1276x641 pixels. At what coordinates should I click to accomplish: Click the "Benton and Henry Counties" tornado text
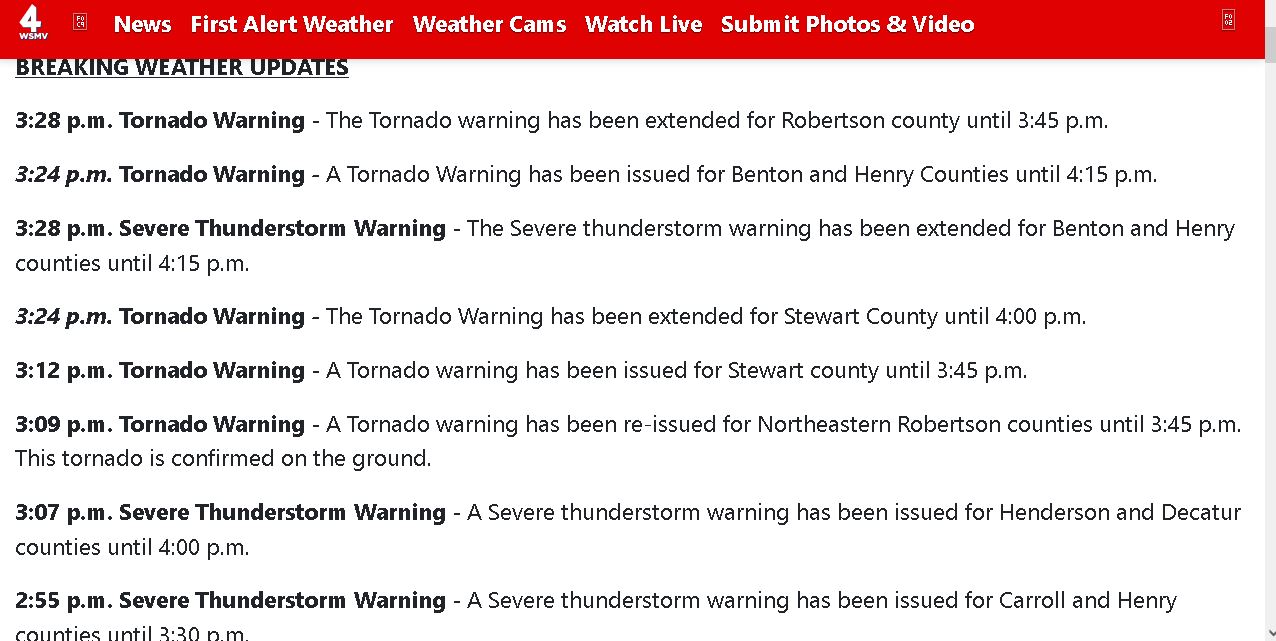coord(870,175)
